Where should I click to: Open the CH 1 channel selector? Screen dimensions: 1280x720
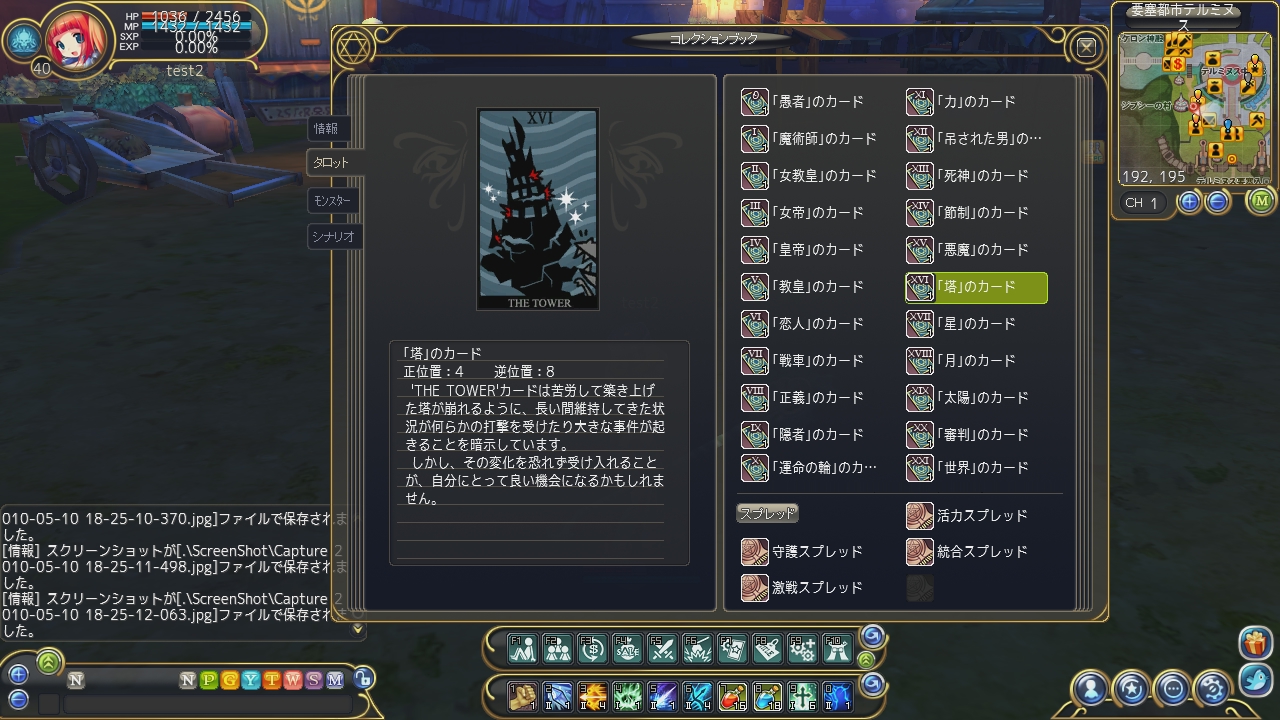click(x=1144, y=203)
